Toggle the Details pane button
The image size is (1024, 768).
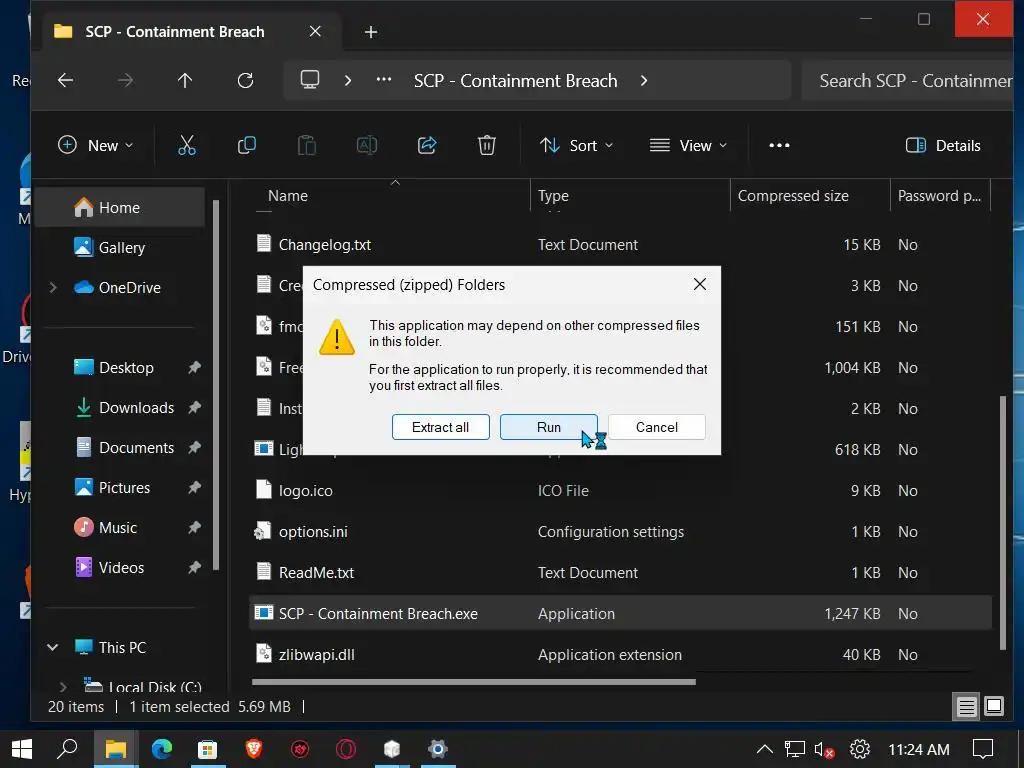943,145
